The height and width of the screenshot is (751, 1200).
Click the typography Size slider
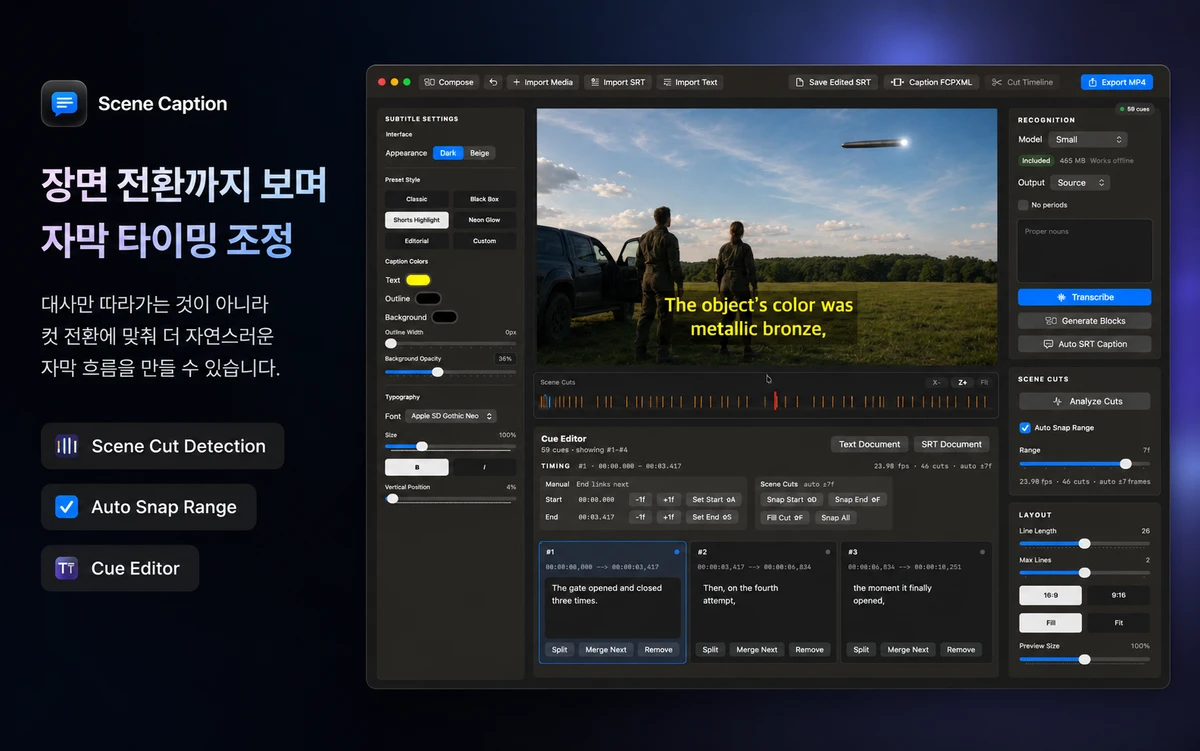pyautogui.click(x=450, y=447)
